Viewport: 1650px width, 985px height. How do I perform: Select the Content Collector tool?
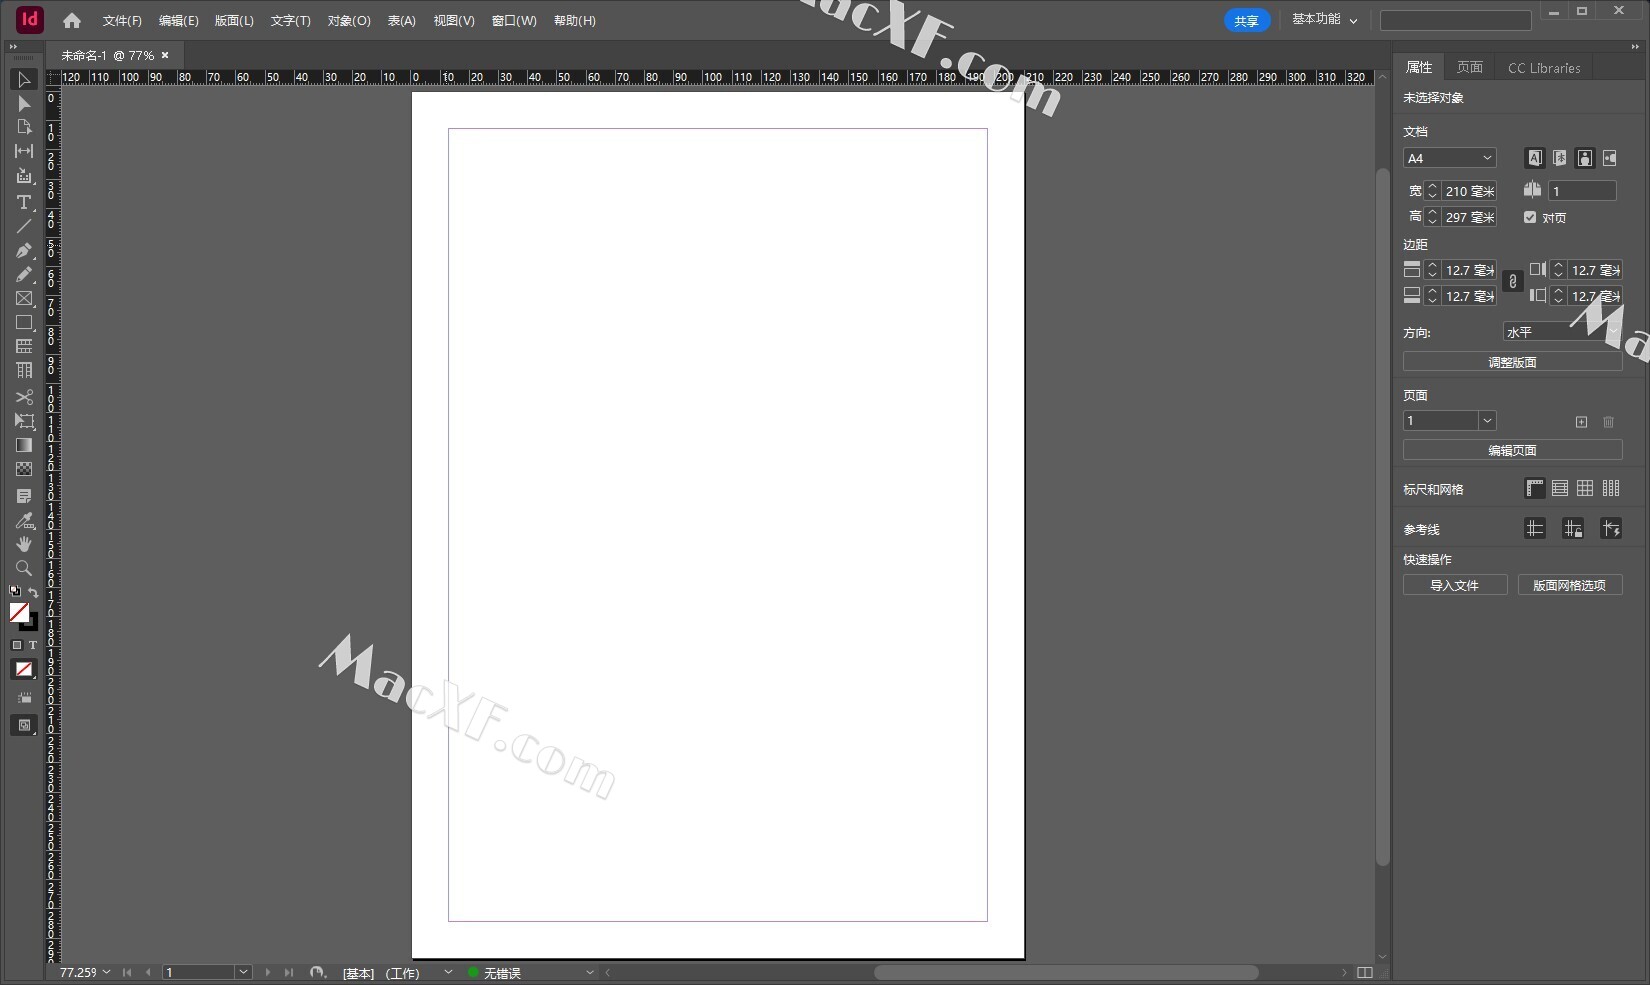24,176
